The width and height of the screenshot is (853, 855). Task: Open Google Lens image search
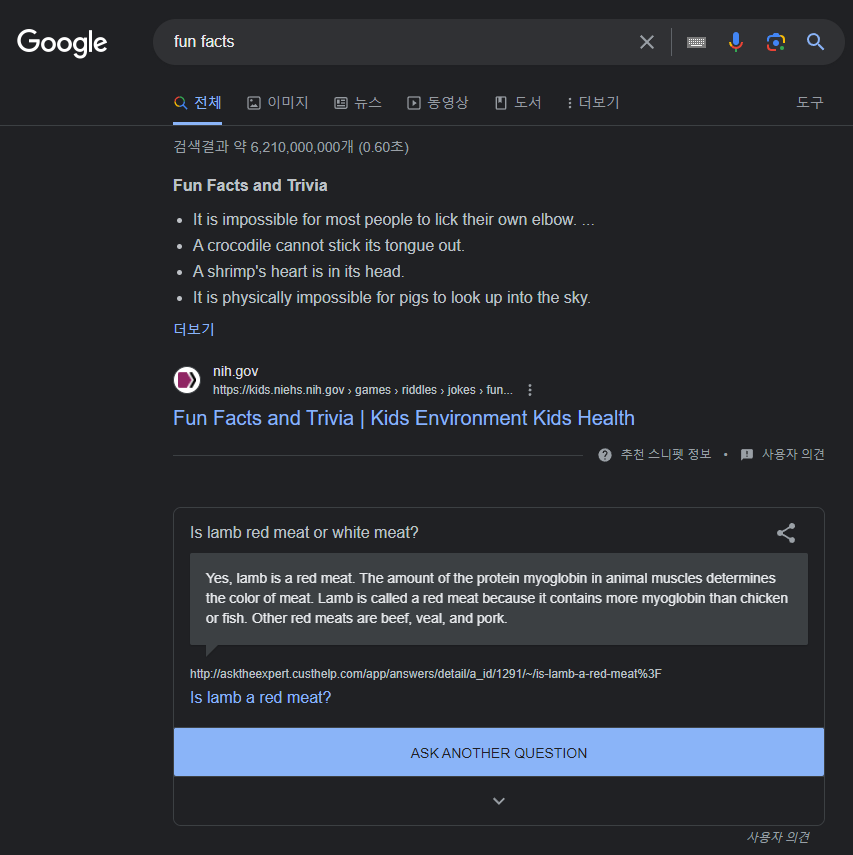[x=775, y=42]
